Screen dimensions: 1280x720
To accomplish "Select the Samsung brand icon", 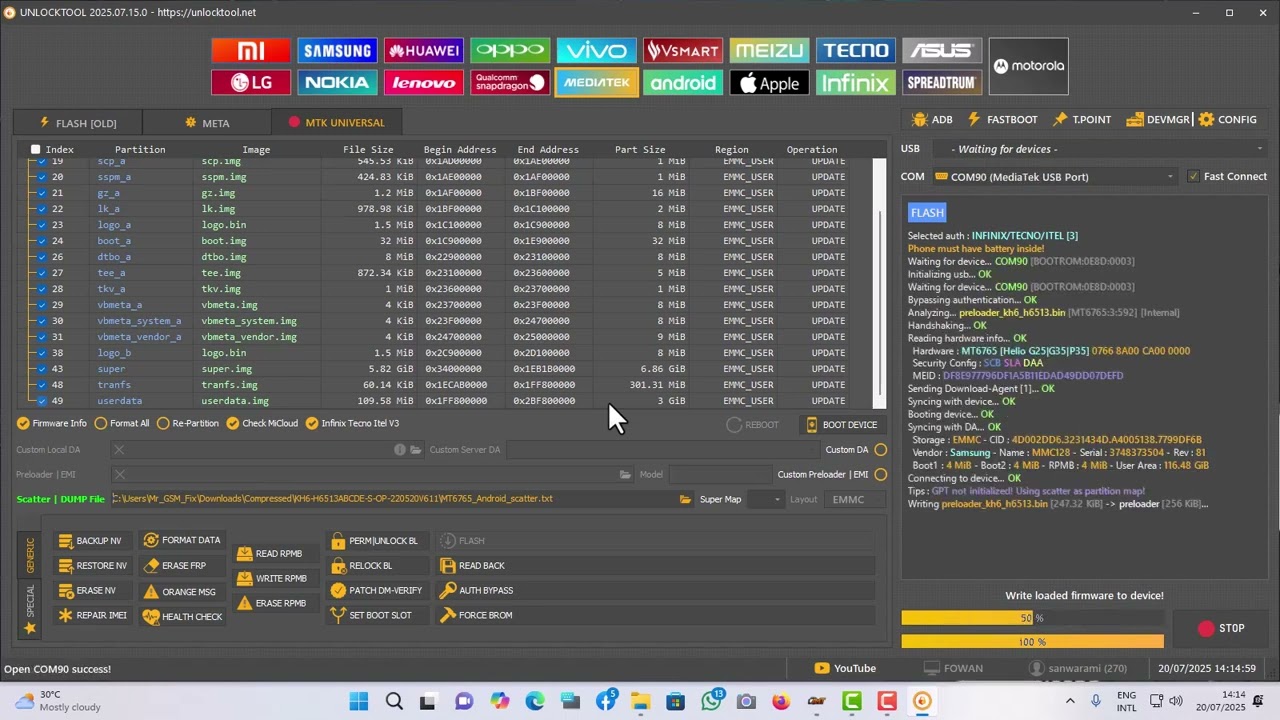I will (337, 51).
